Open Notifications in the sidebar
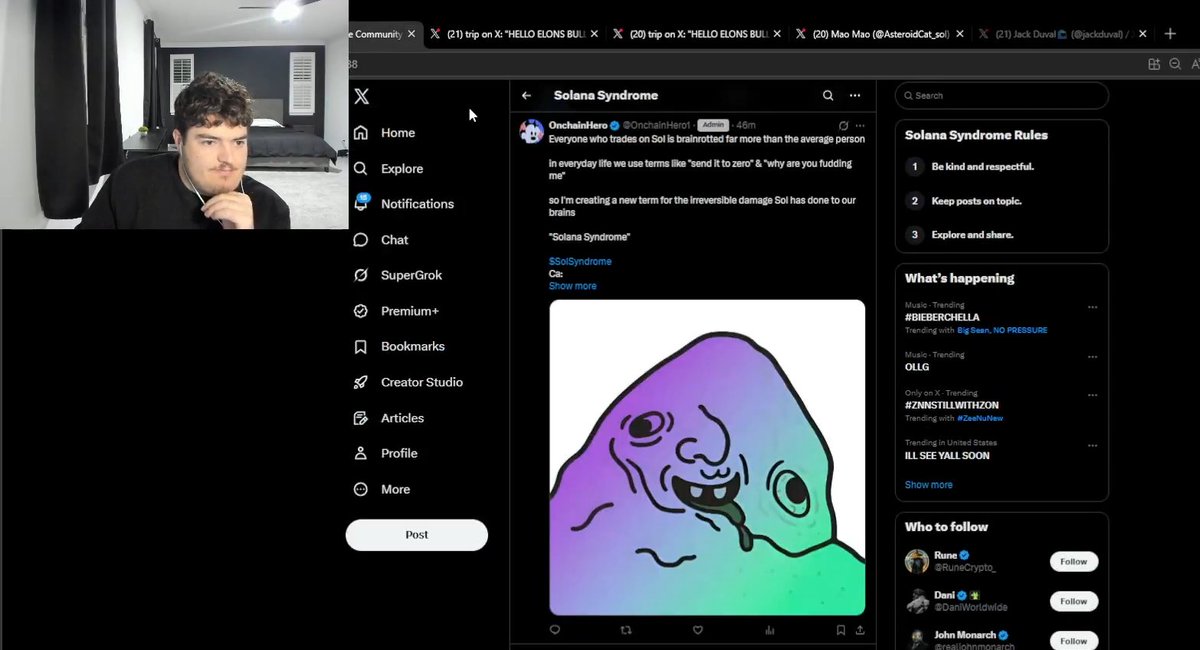This screenshot has height=650, width=1200. pos(404,204)
